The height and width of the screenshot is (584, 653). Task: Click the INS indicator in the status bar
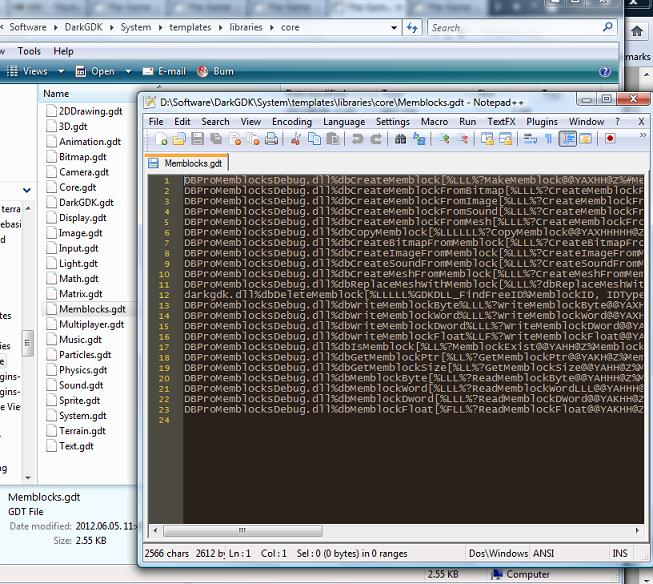(620, 553)
